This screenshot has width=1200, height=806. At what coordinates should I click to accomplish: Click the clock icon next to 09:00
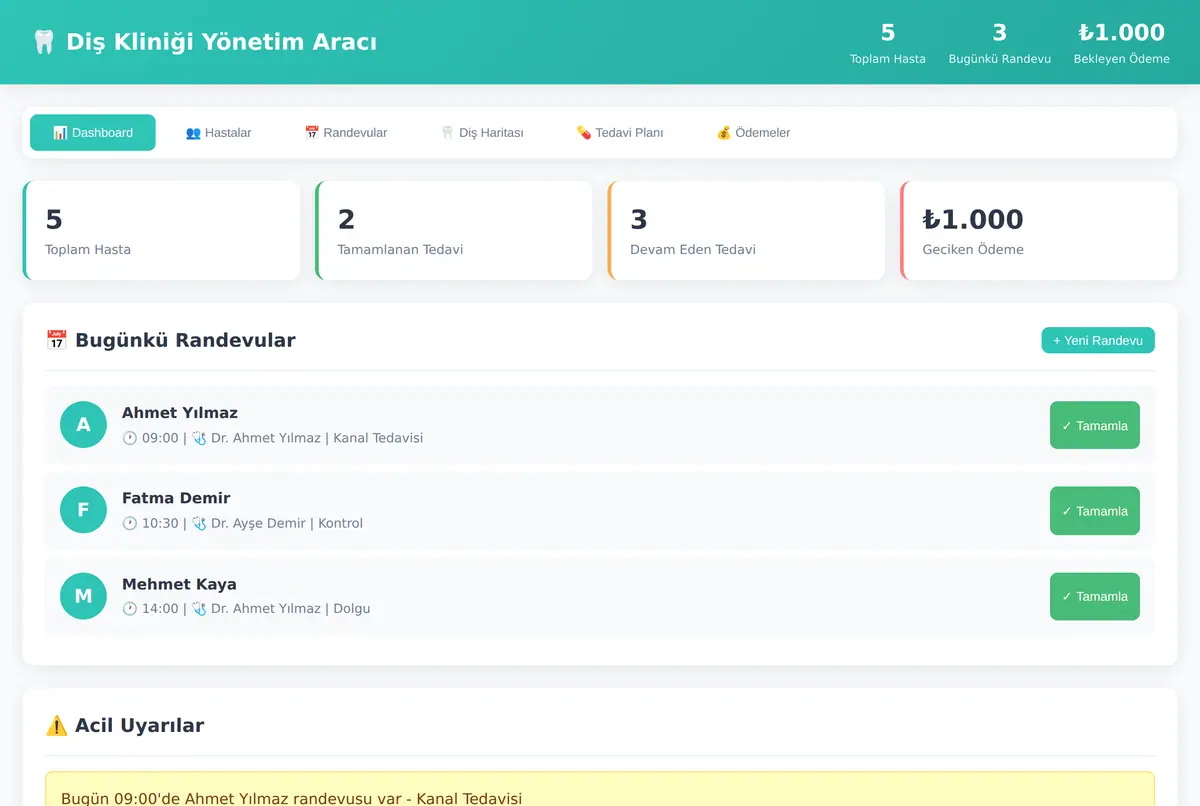coord(130,438)
